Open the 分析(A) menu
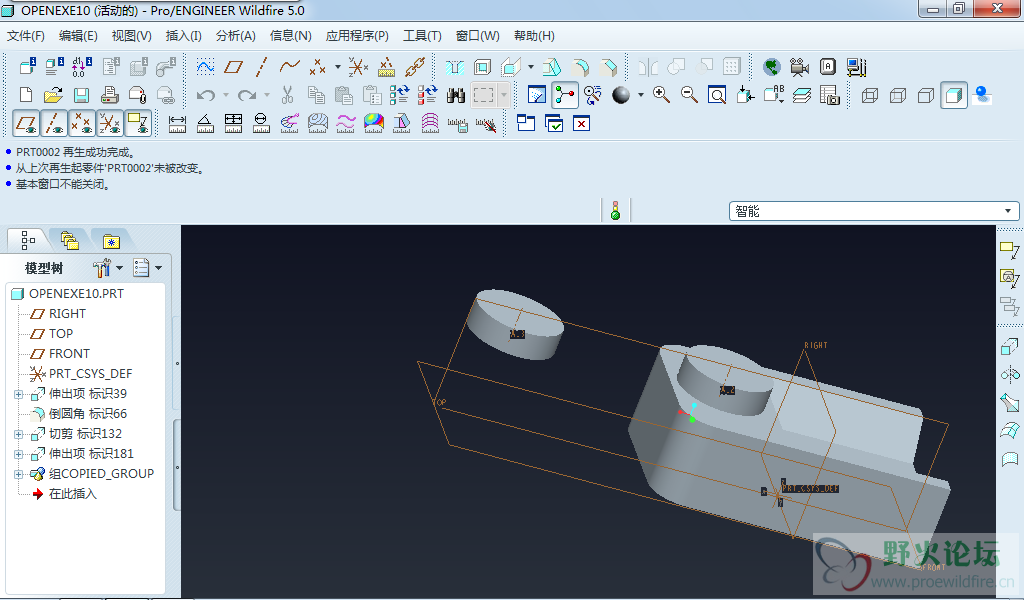The image size is (1024, 600). click(236, 36)
